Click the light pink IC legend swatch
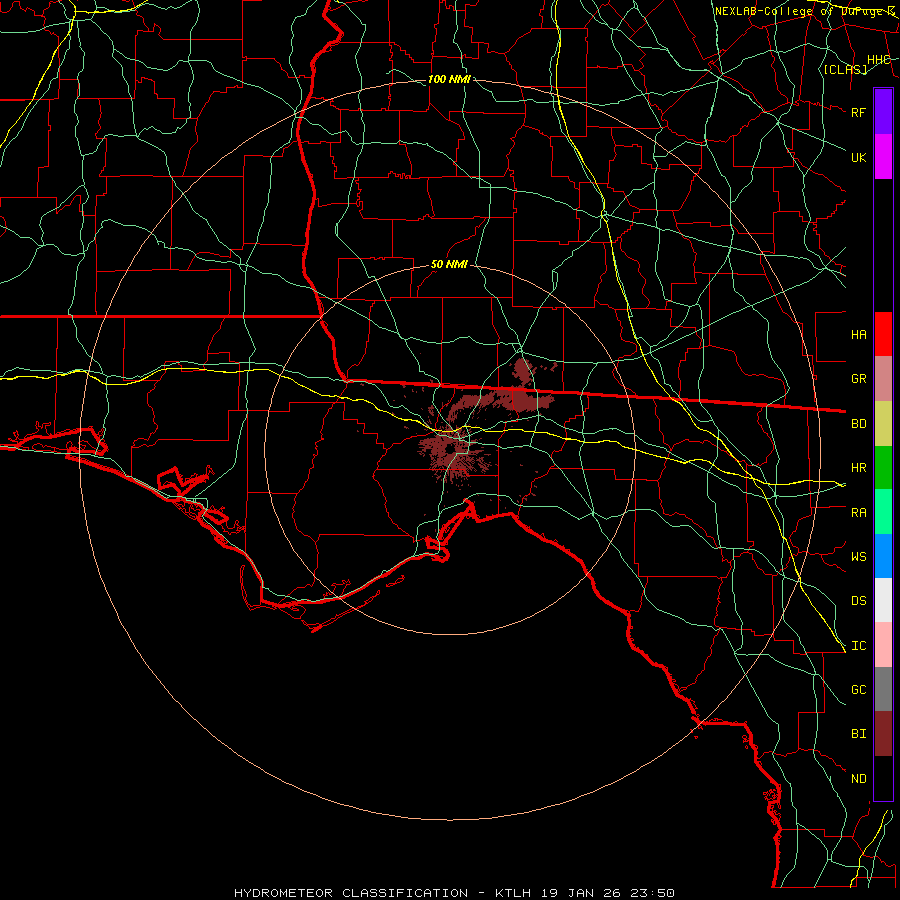This screenshot has width=900, height=900. point(883,645)
